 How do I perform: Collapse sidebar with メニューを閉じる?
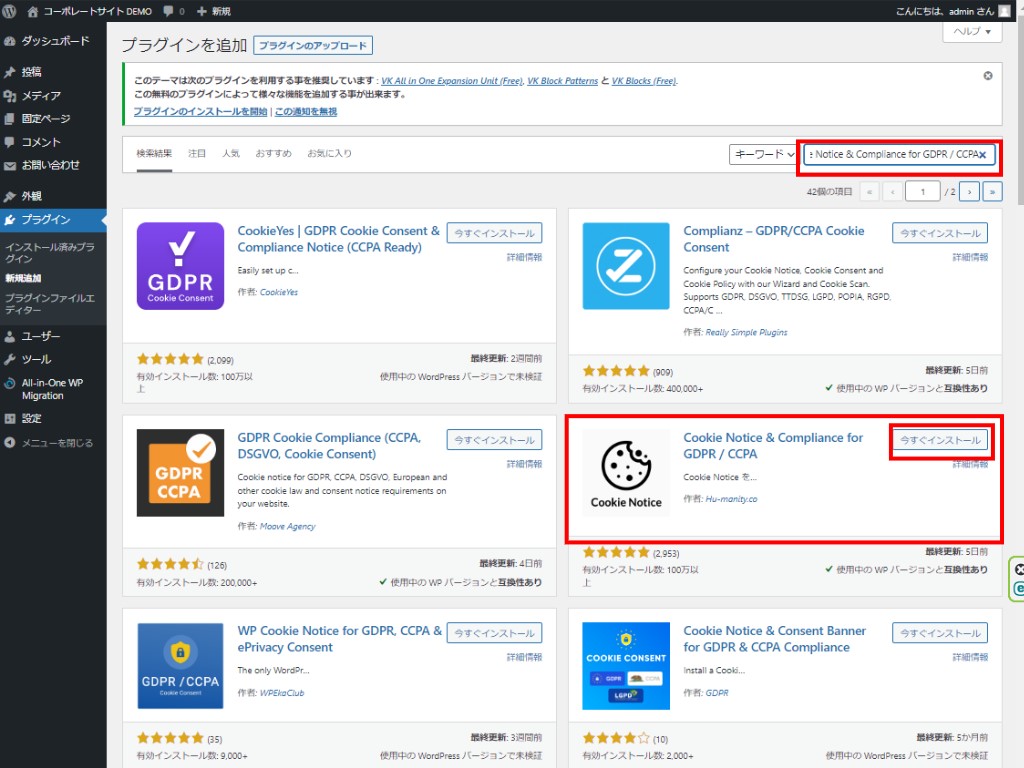(57, 443)
